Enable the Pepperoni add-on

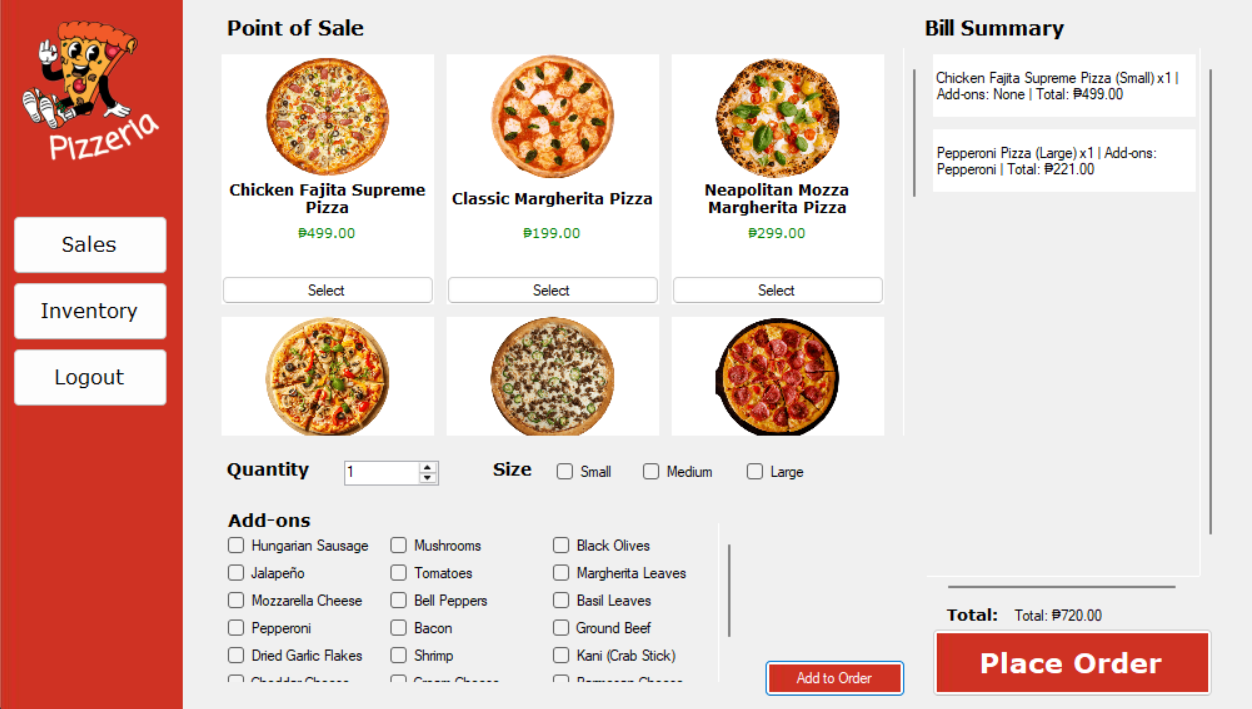click(235, 628)
